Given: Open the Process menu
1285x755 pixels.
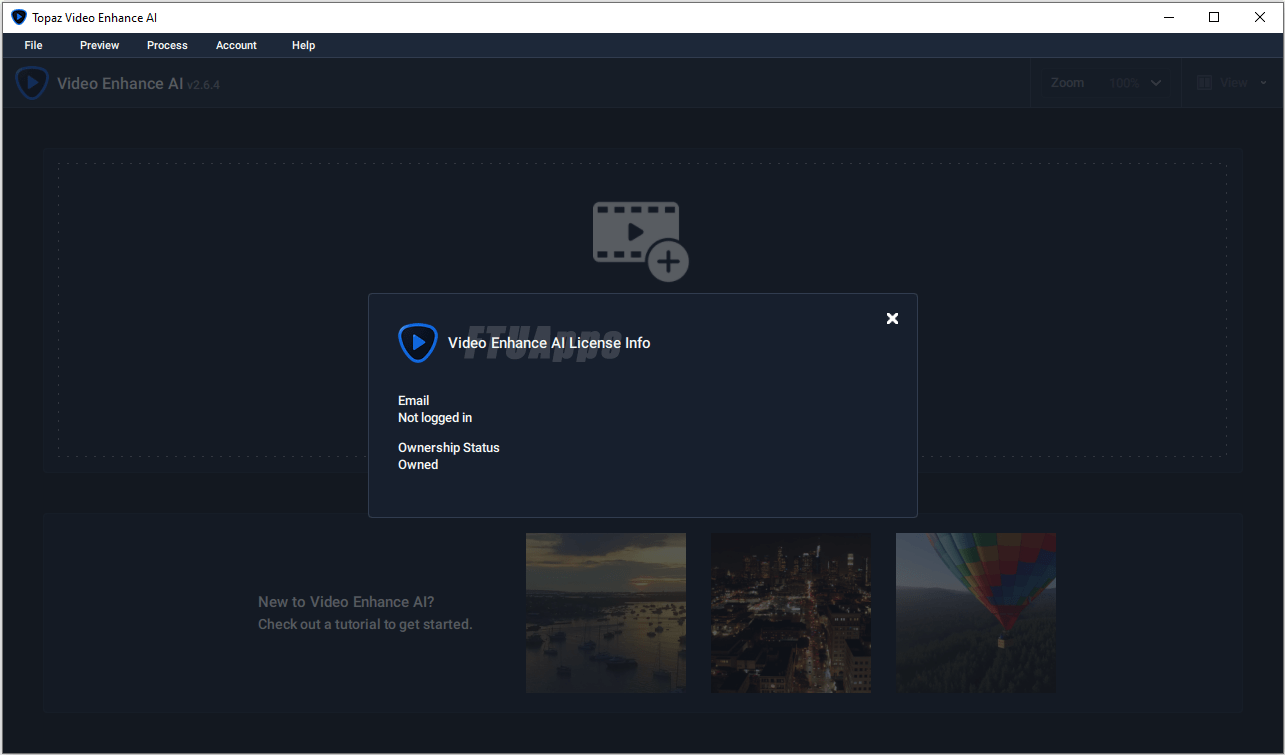Looking at the screenshot, I should 167,45.
